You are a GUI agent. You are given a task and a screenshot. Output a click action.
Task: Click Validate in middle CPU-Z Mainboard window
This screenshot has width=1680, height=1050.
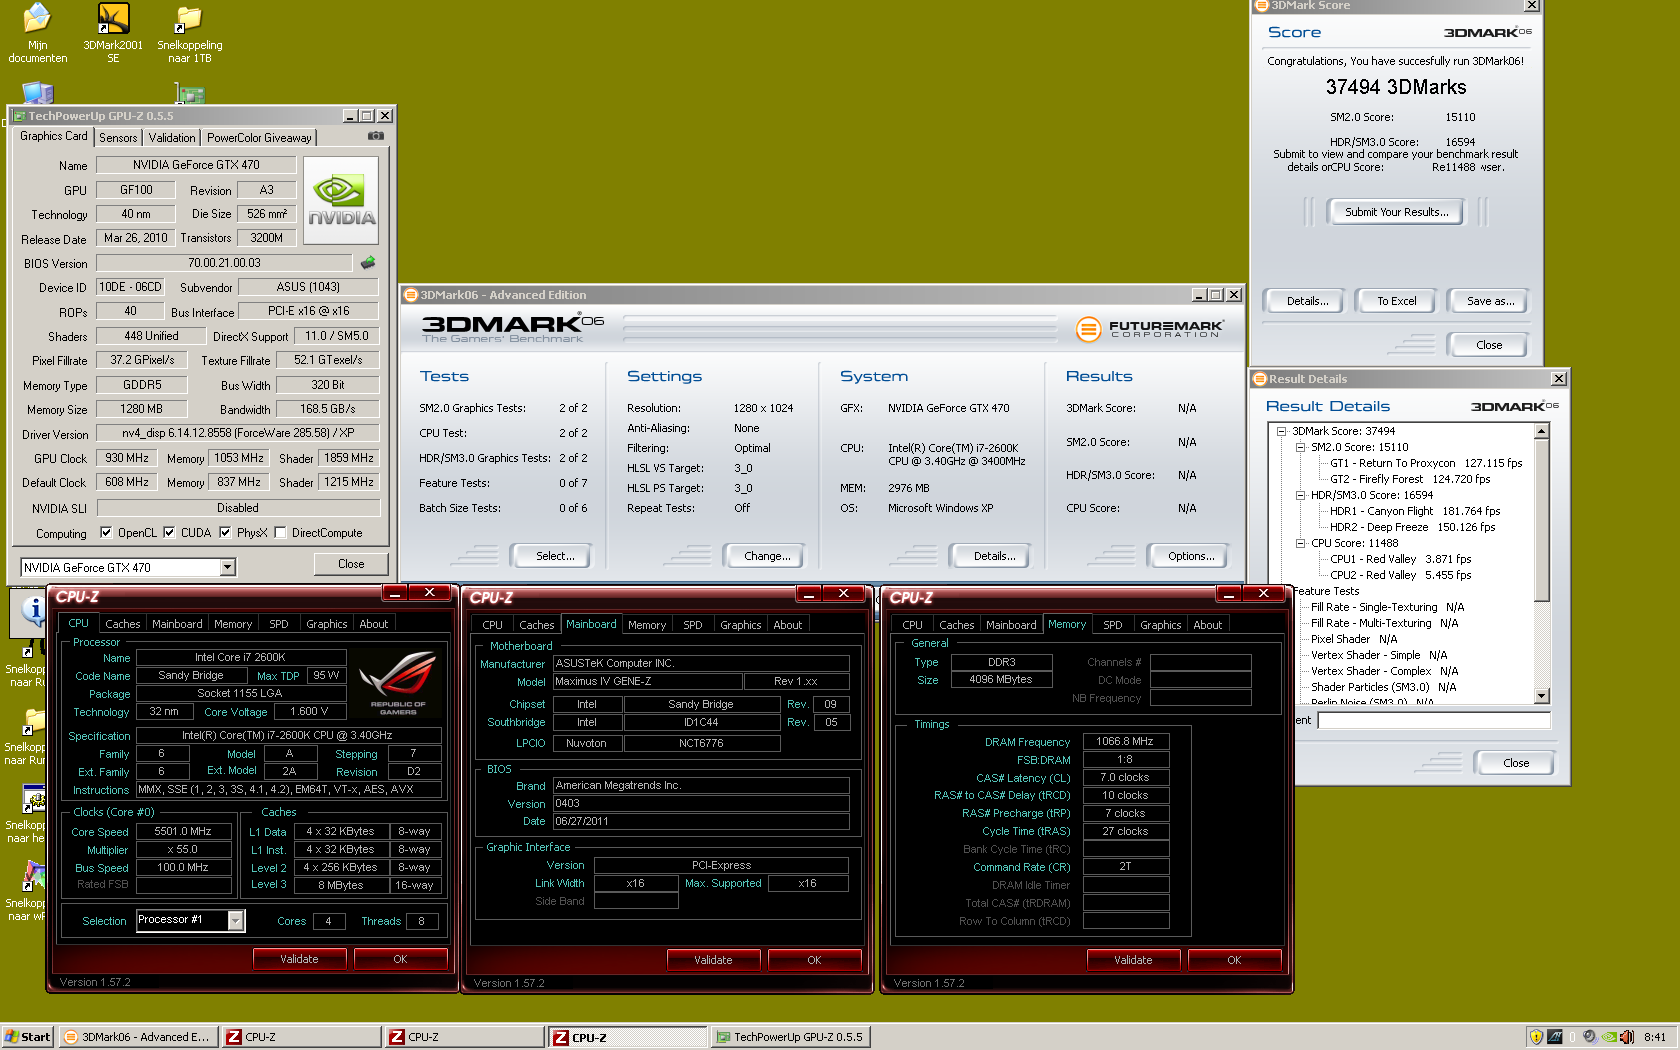click(713, 960)
